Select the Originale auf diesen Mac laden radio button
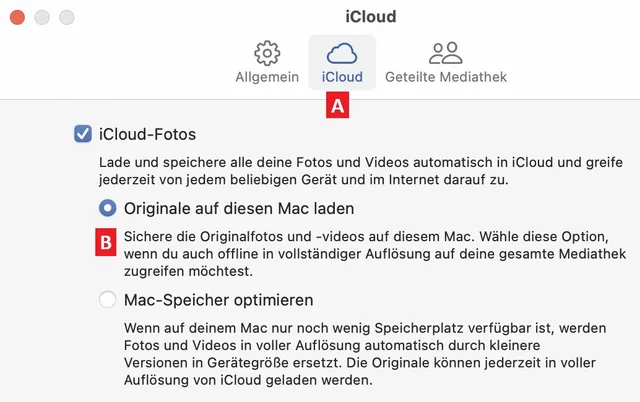 pos(108,209)
